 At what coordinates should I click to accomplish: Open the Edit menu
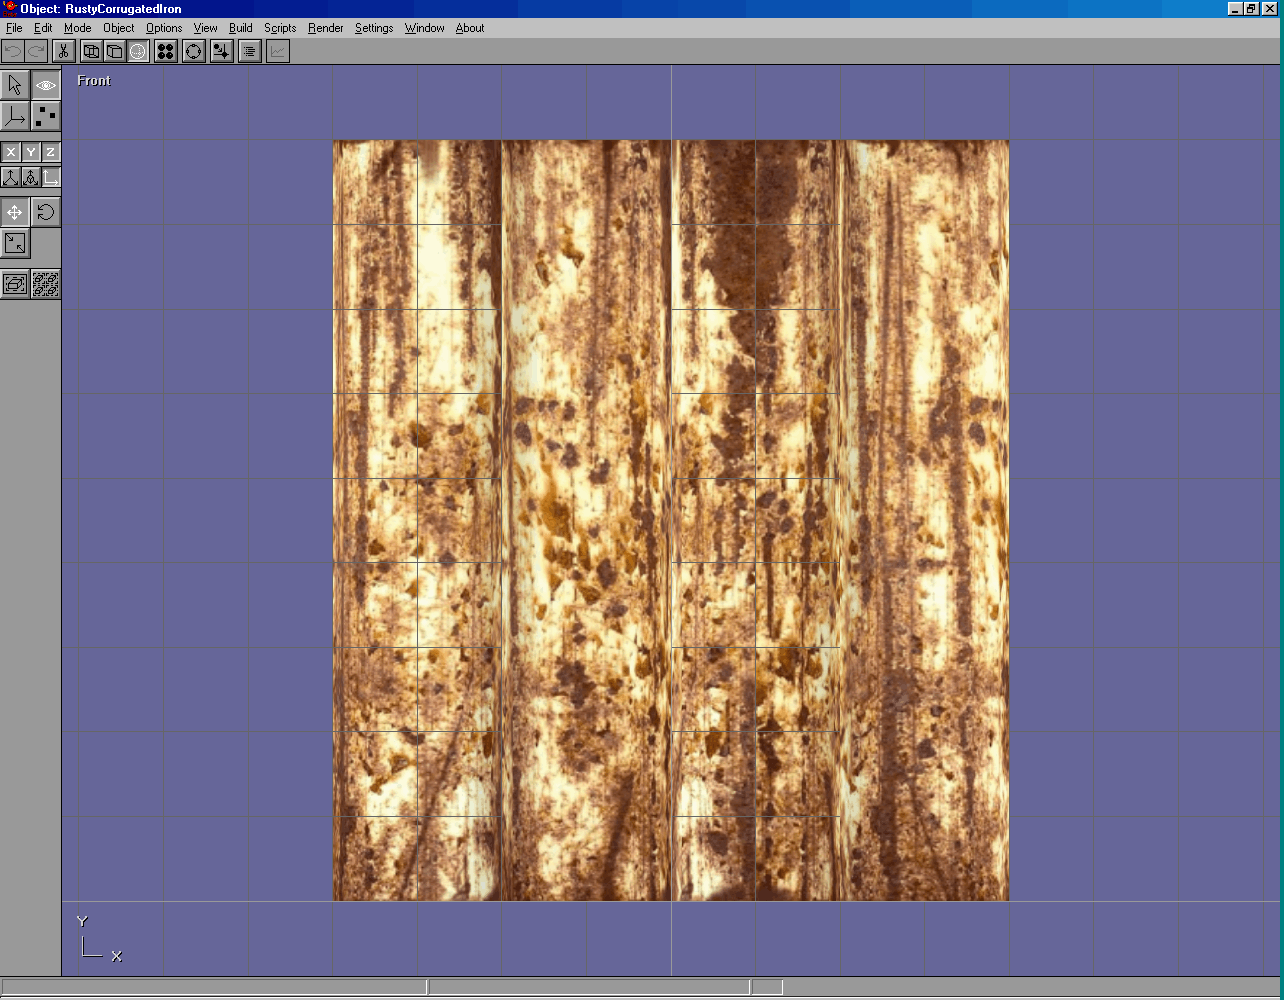(43, 28)
